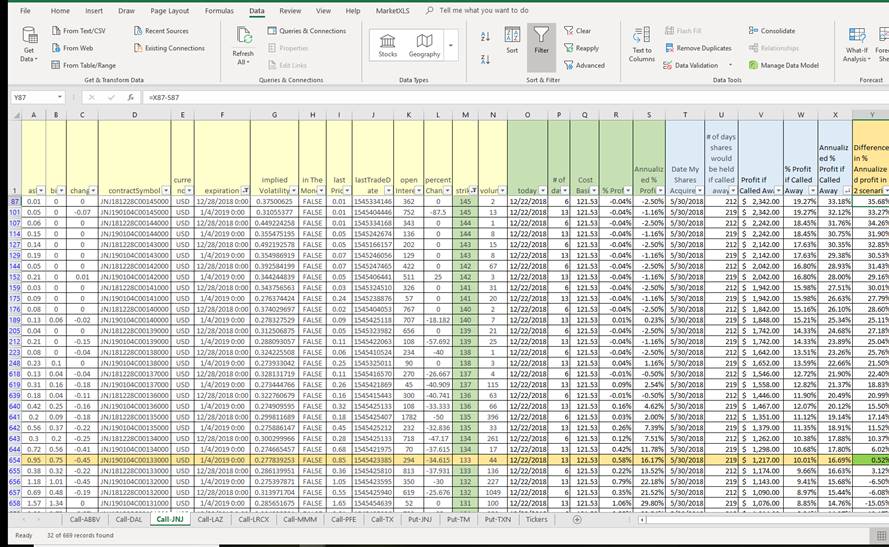The width and height of the screenshot is (889, 547).
Task: Switch to the Page Layout tab
Action: point(170,11)
